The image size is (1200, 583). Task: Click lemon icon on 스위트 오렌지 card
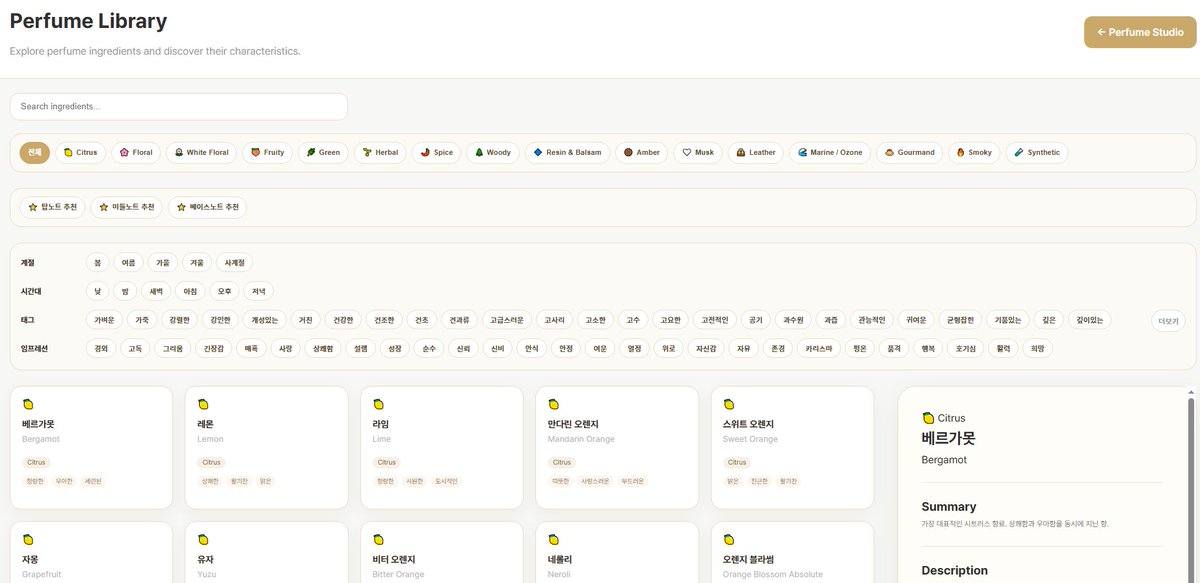728,404
